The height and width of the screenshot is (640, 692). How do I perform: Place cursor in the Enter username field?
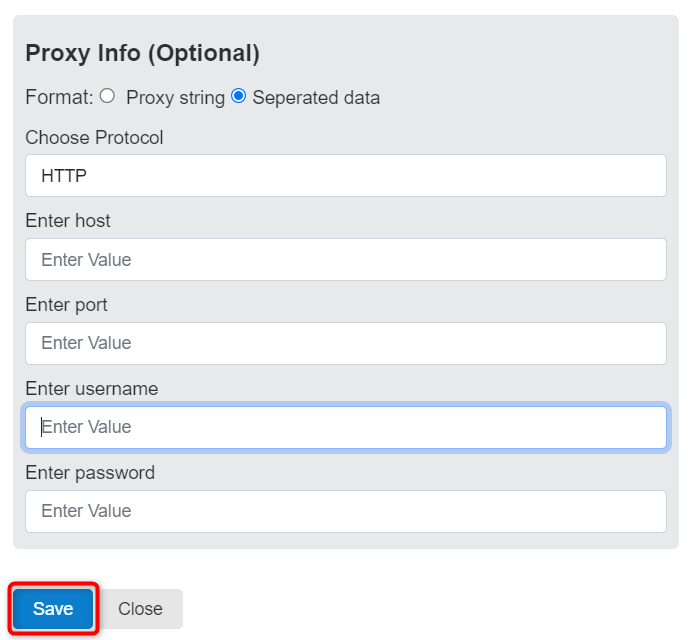(x=345, y=427)
